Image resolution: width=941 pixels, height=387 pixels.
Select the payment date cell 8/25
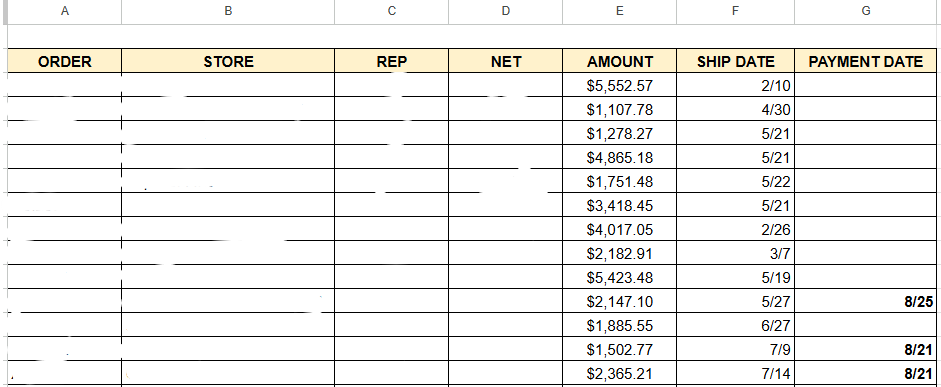point(865,301)
